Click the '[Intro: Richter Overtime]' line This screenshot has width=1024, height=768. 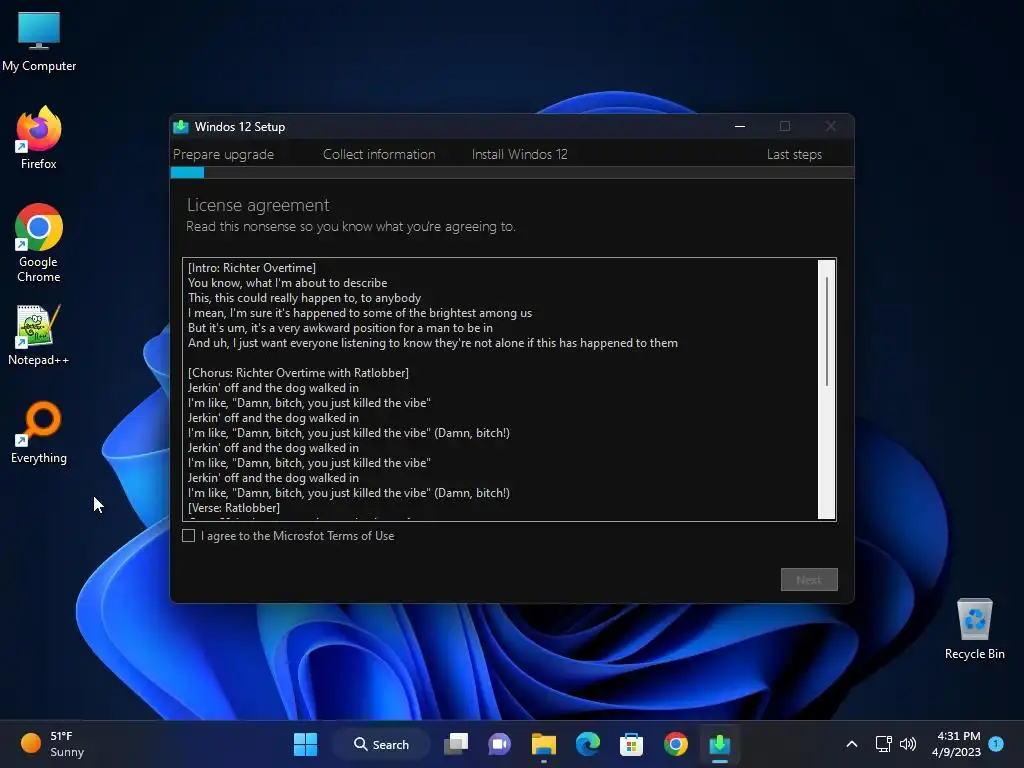(251, 268)
